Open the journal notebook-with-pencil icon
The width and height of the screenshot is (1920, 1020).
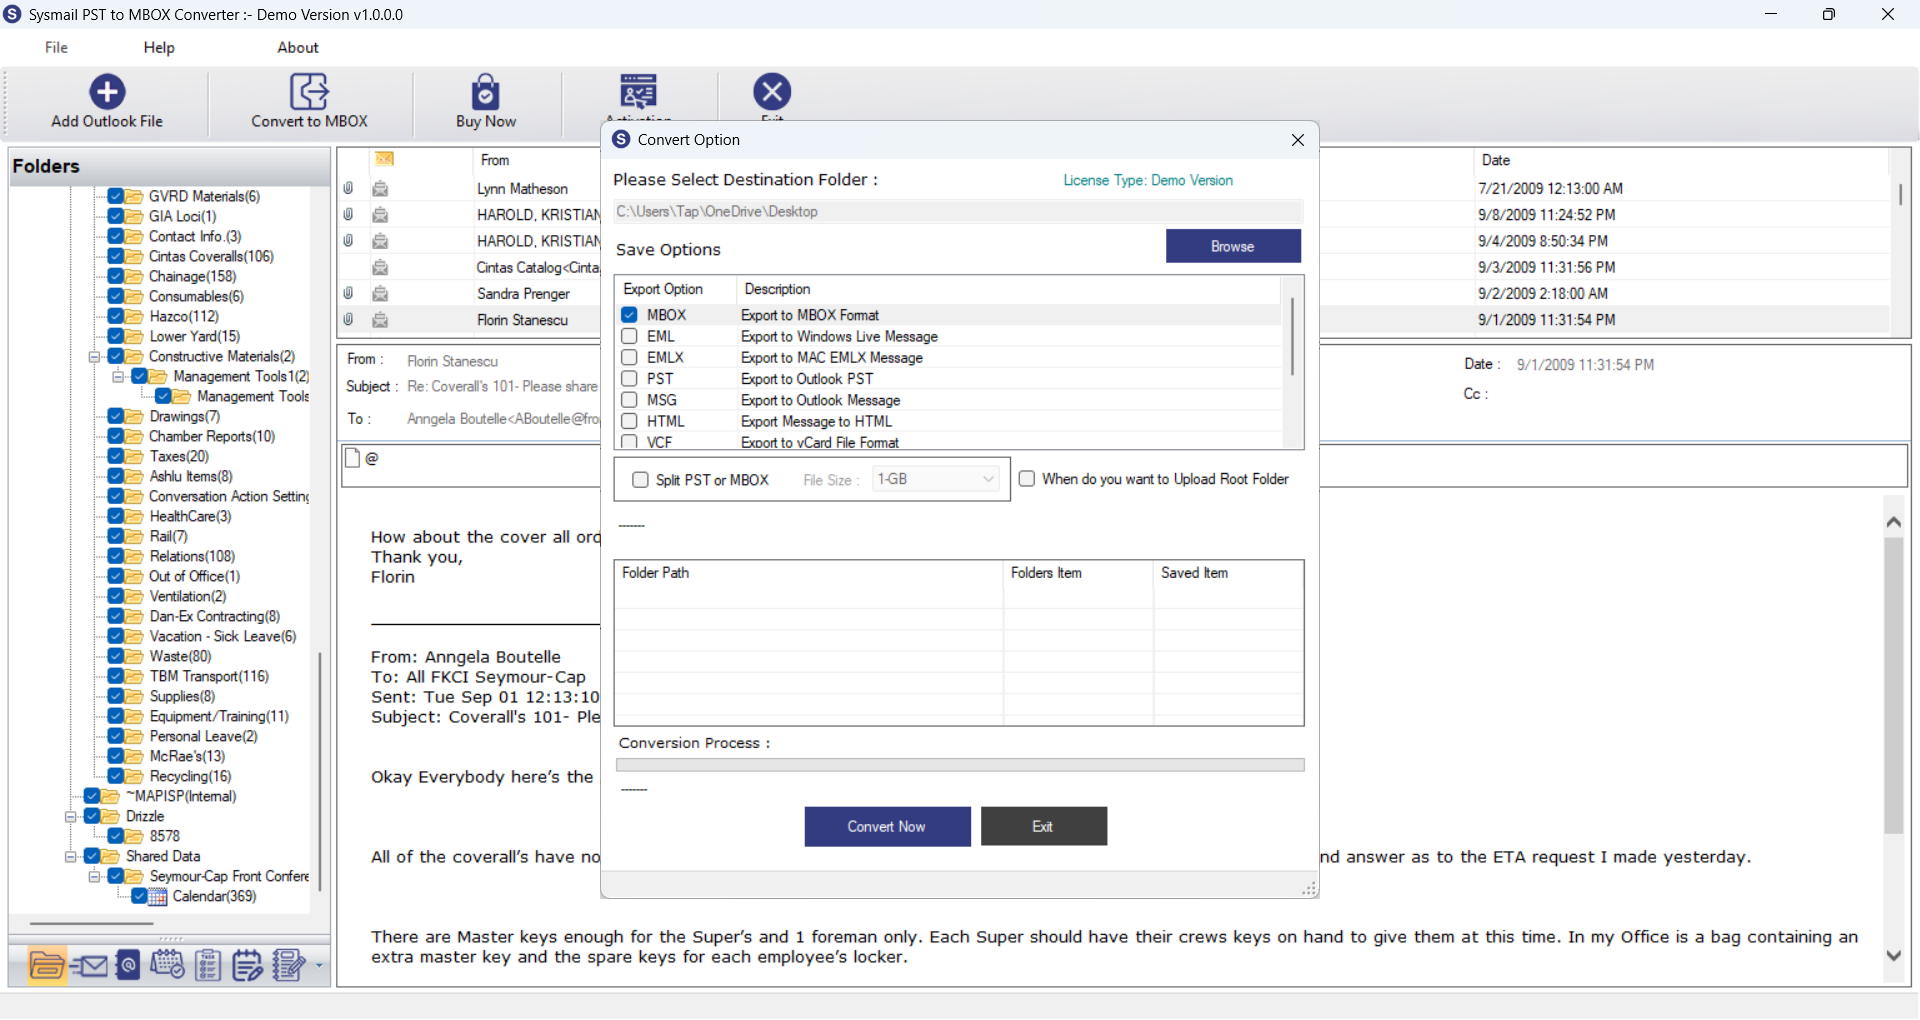289,965
